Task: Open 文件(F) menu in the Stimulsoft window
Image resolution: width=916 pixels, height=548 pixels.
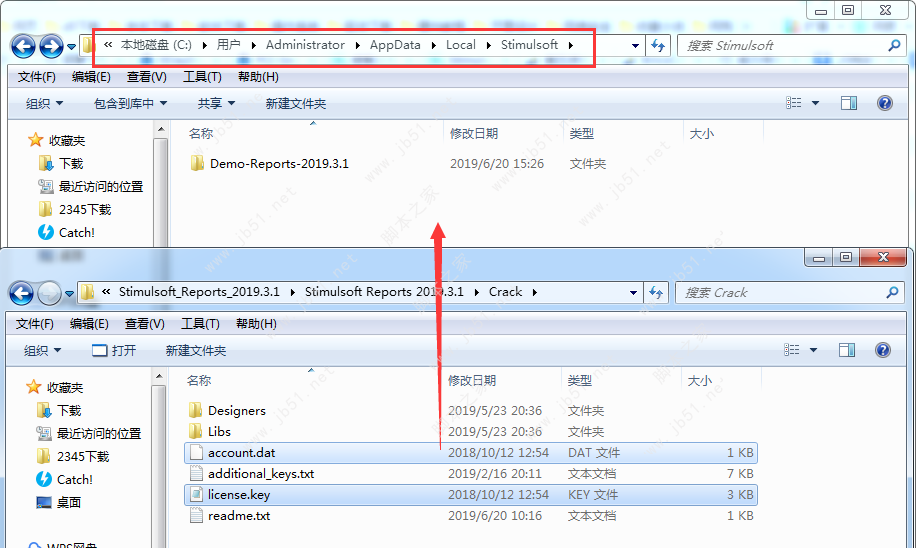Action: coord(36,77)
